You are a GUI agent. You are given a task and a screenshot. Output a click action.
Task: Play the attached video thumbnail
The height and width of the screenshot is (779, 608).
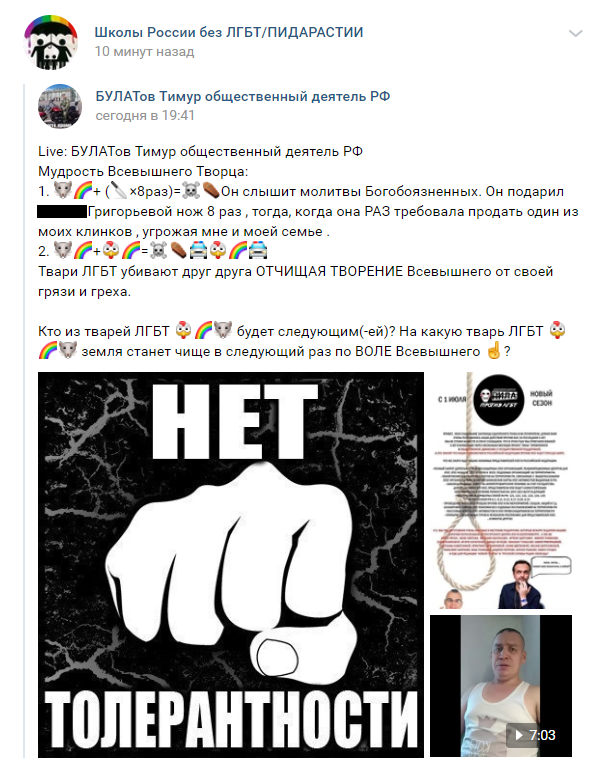501,686
